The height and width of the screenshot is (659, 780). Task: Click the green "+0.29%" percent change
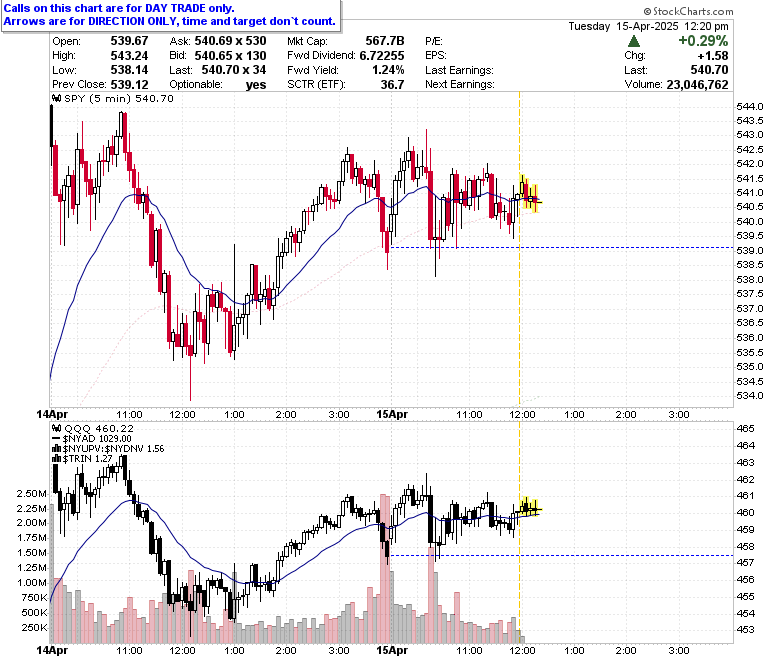[703, 41]
